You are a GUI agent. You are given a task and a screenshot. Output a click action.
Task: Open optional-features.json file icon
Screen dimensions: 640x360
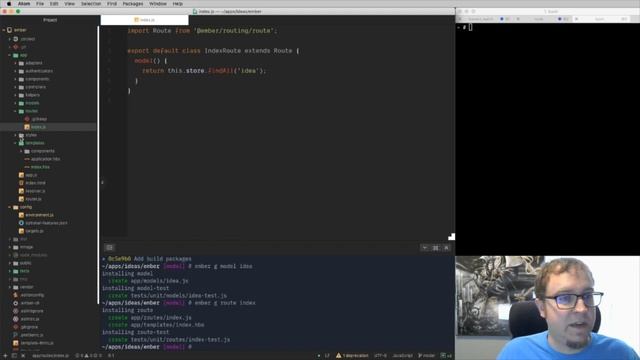click(x=21, y=223)
